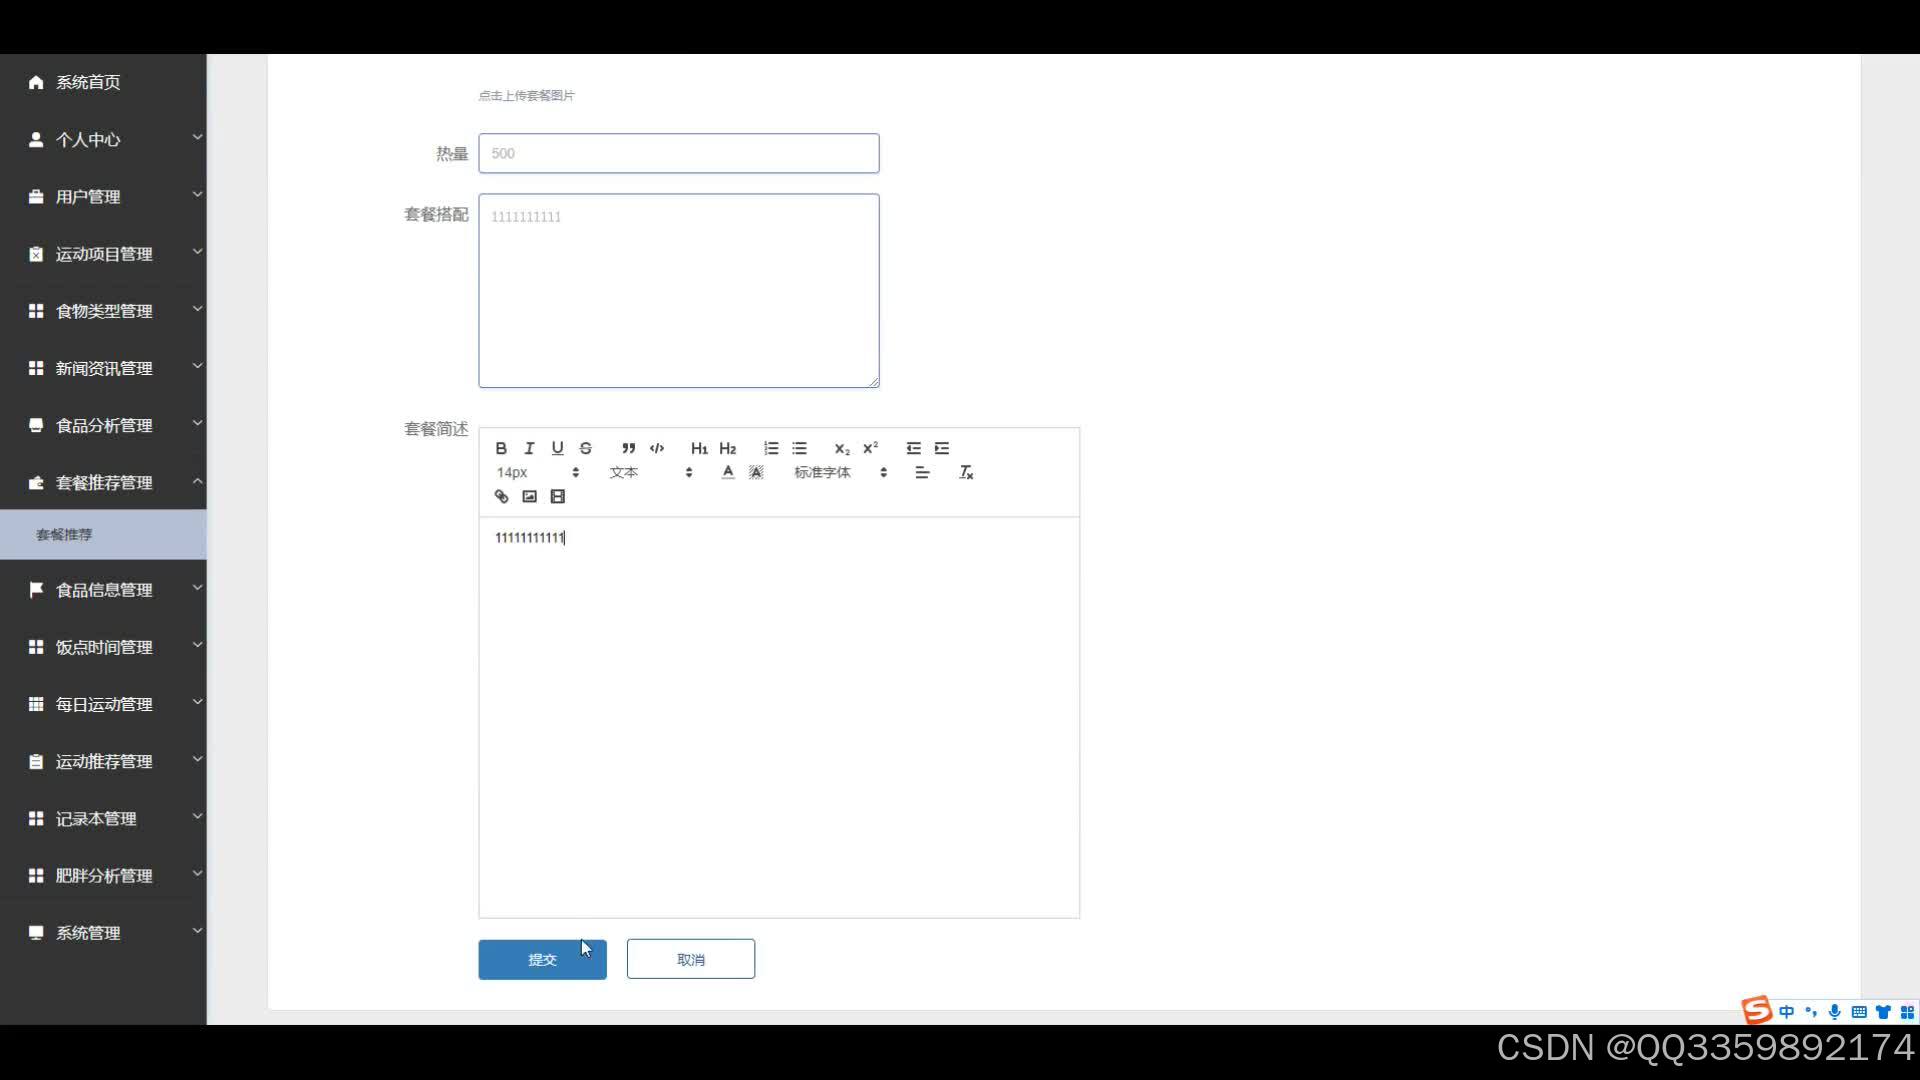Select the 套餐推荐 submenu item

103,534
